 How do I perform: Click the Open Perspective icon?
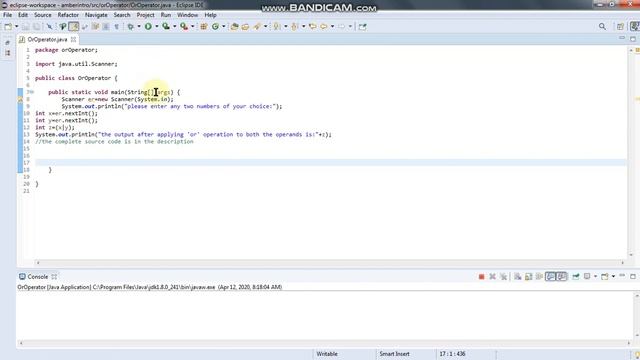click(x=620, y=27)
